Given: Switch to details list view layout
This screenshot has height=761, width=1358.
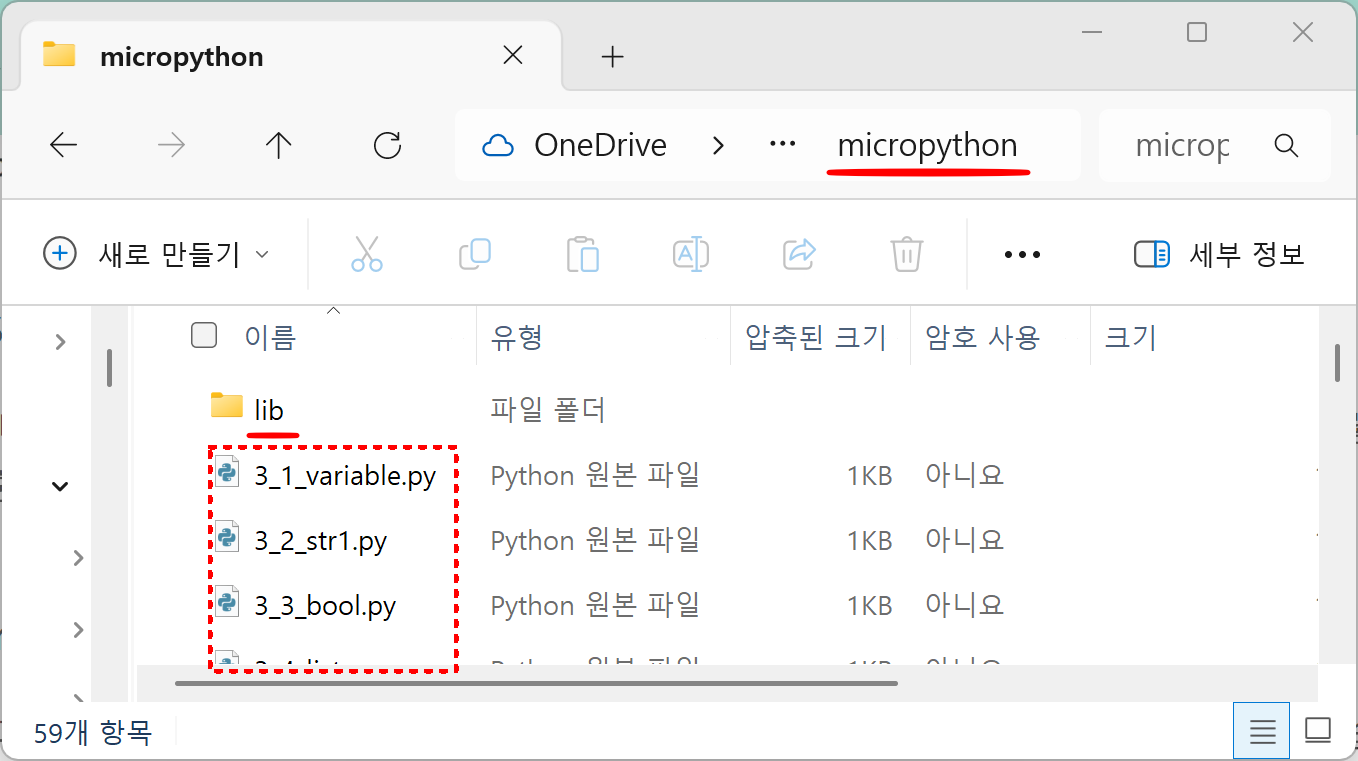Looking at the screenshot, I should (1262, 731).
